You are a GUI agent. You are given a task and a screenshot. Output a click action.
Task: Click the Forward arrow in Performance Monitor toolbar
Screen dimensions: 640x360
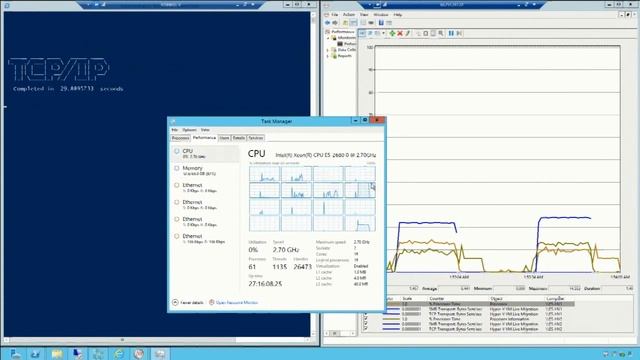pos(335,23)
